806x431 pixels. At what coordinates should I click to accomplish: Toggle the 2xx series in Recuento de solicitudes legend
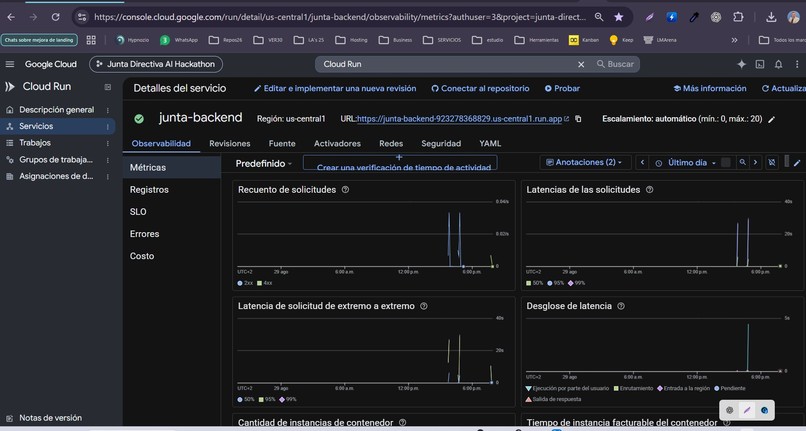(245, 283)
